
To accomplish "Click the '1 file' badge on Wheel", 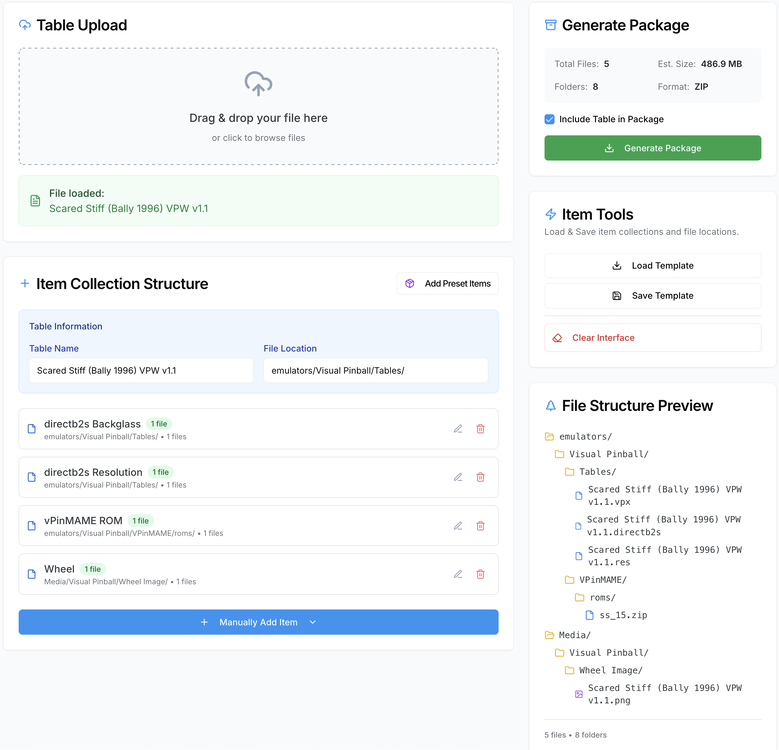I will pos(92,569).
